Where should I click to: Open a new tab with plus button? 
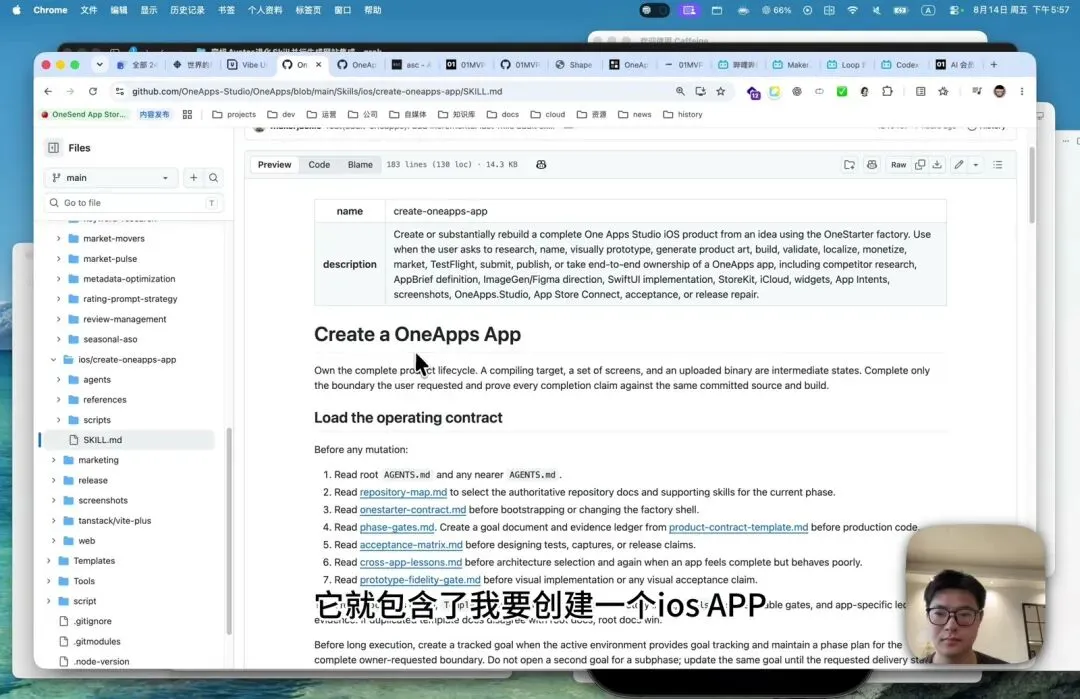993,65
